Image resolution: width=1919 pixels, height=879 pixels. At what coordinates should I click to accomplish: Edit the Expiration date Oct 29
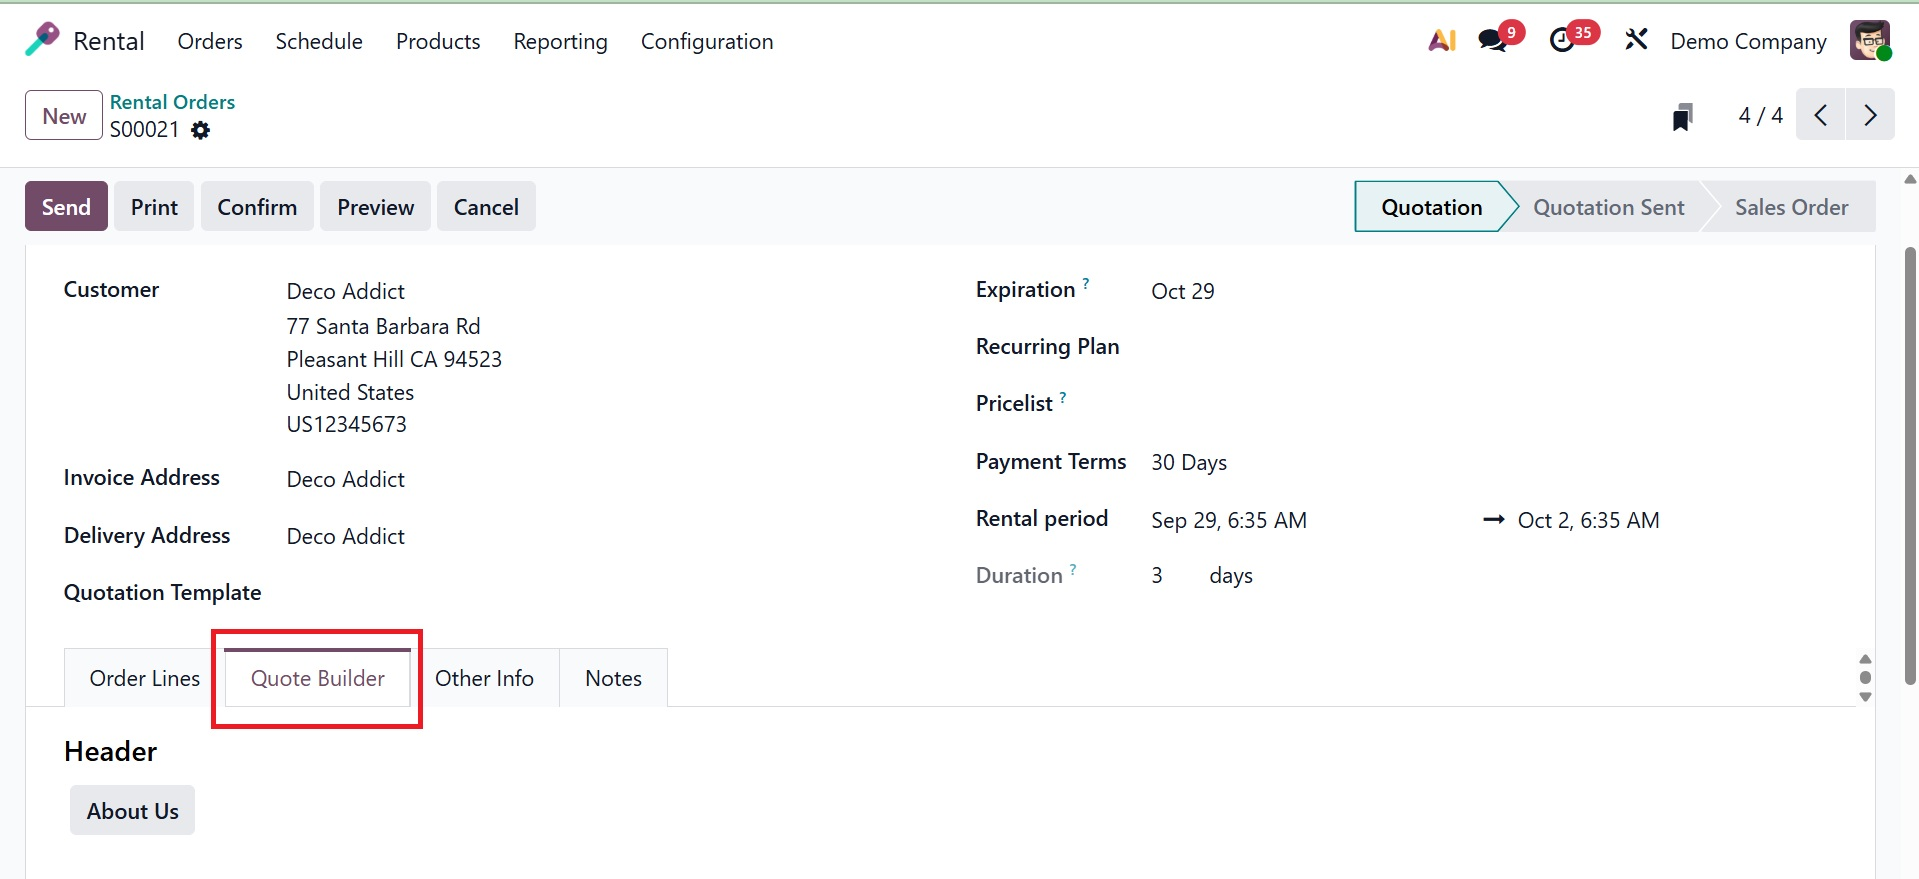(1183, 291)
